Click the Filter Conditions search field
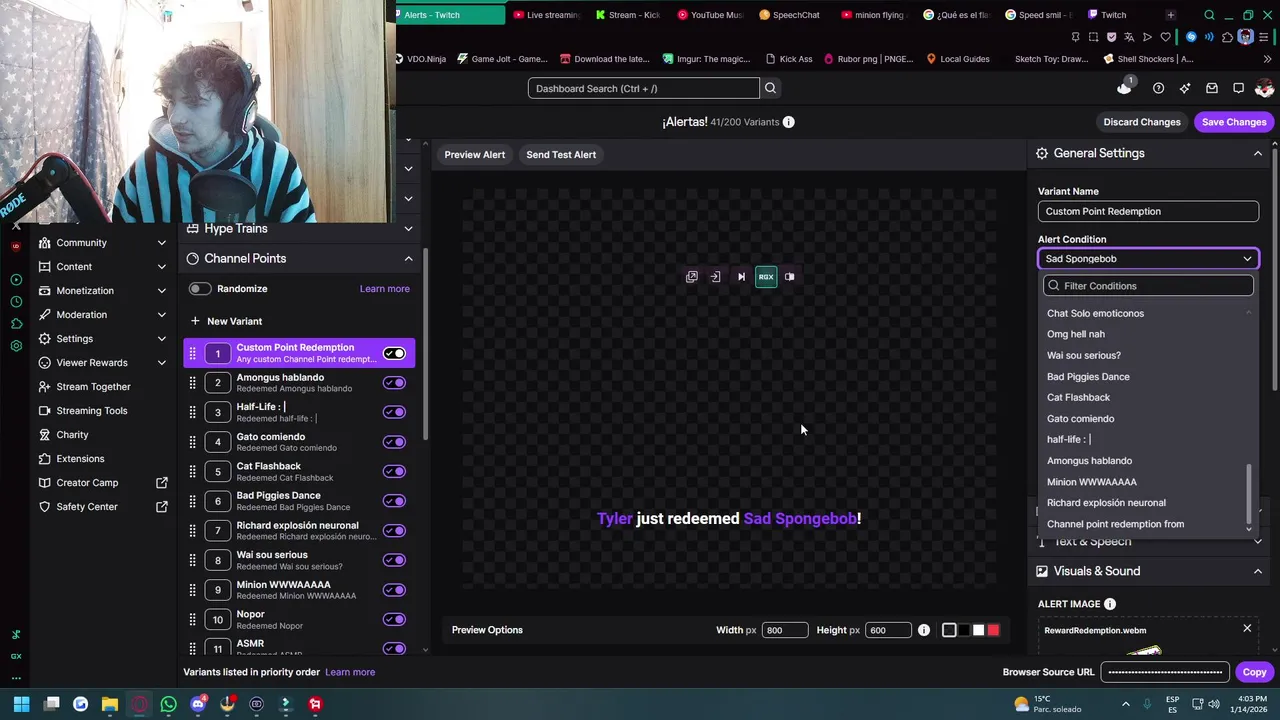The height and width of the screenshot is (720, 1280). [x=1148, y=286]
